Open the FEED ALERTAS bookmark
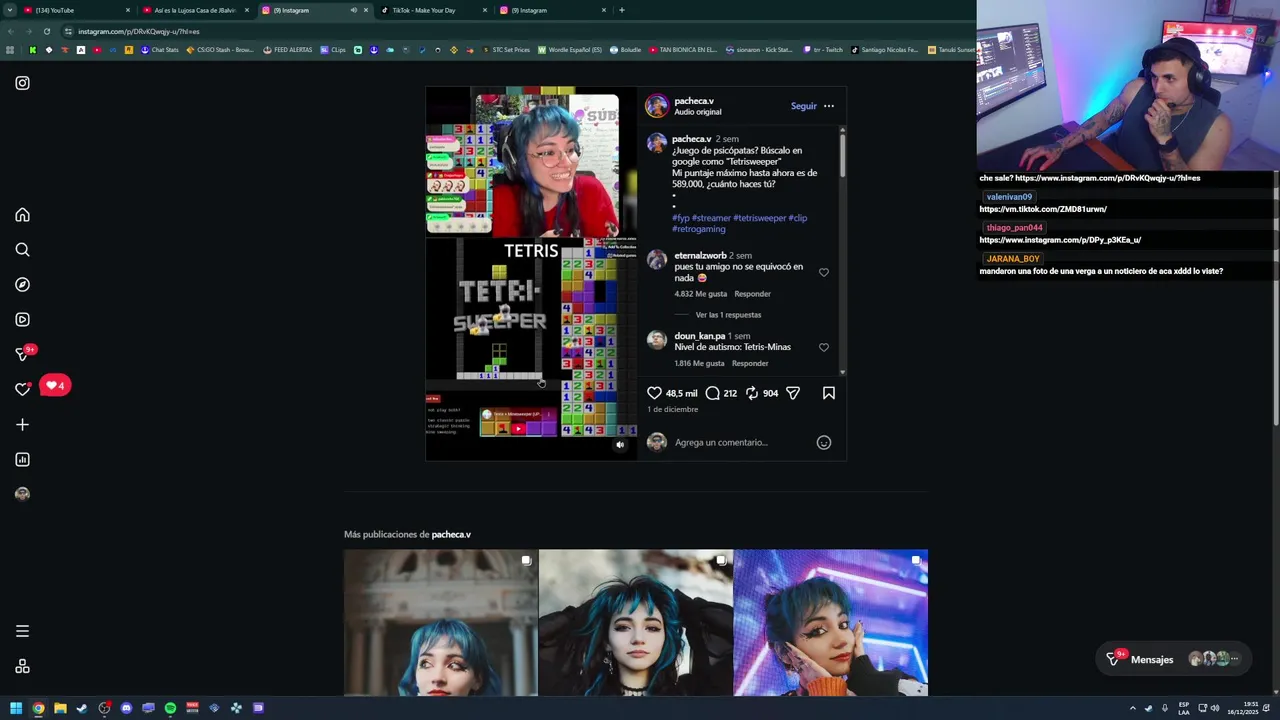This screenshot has height=720, width=1280. (287, 50)
